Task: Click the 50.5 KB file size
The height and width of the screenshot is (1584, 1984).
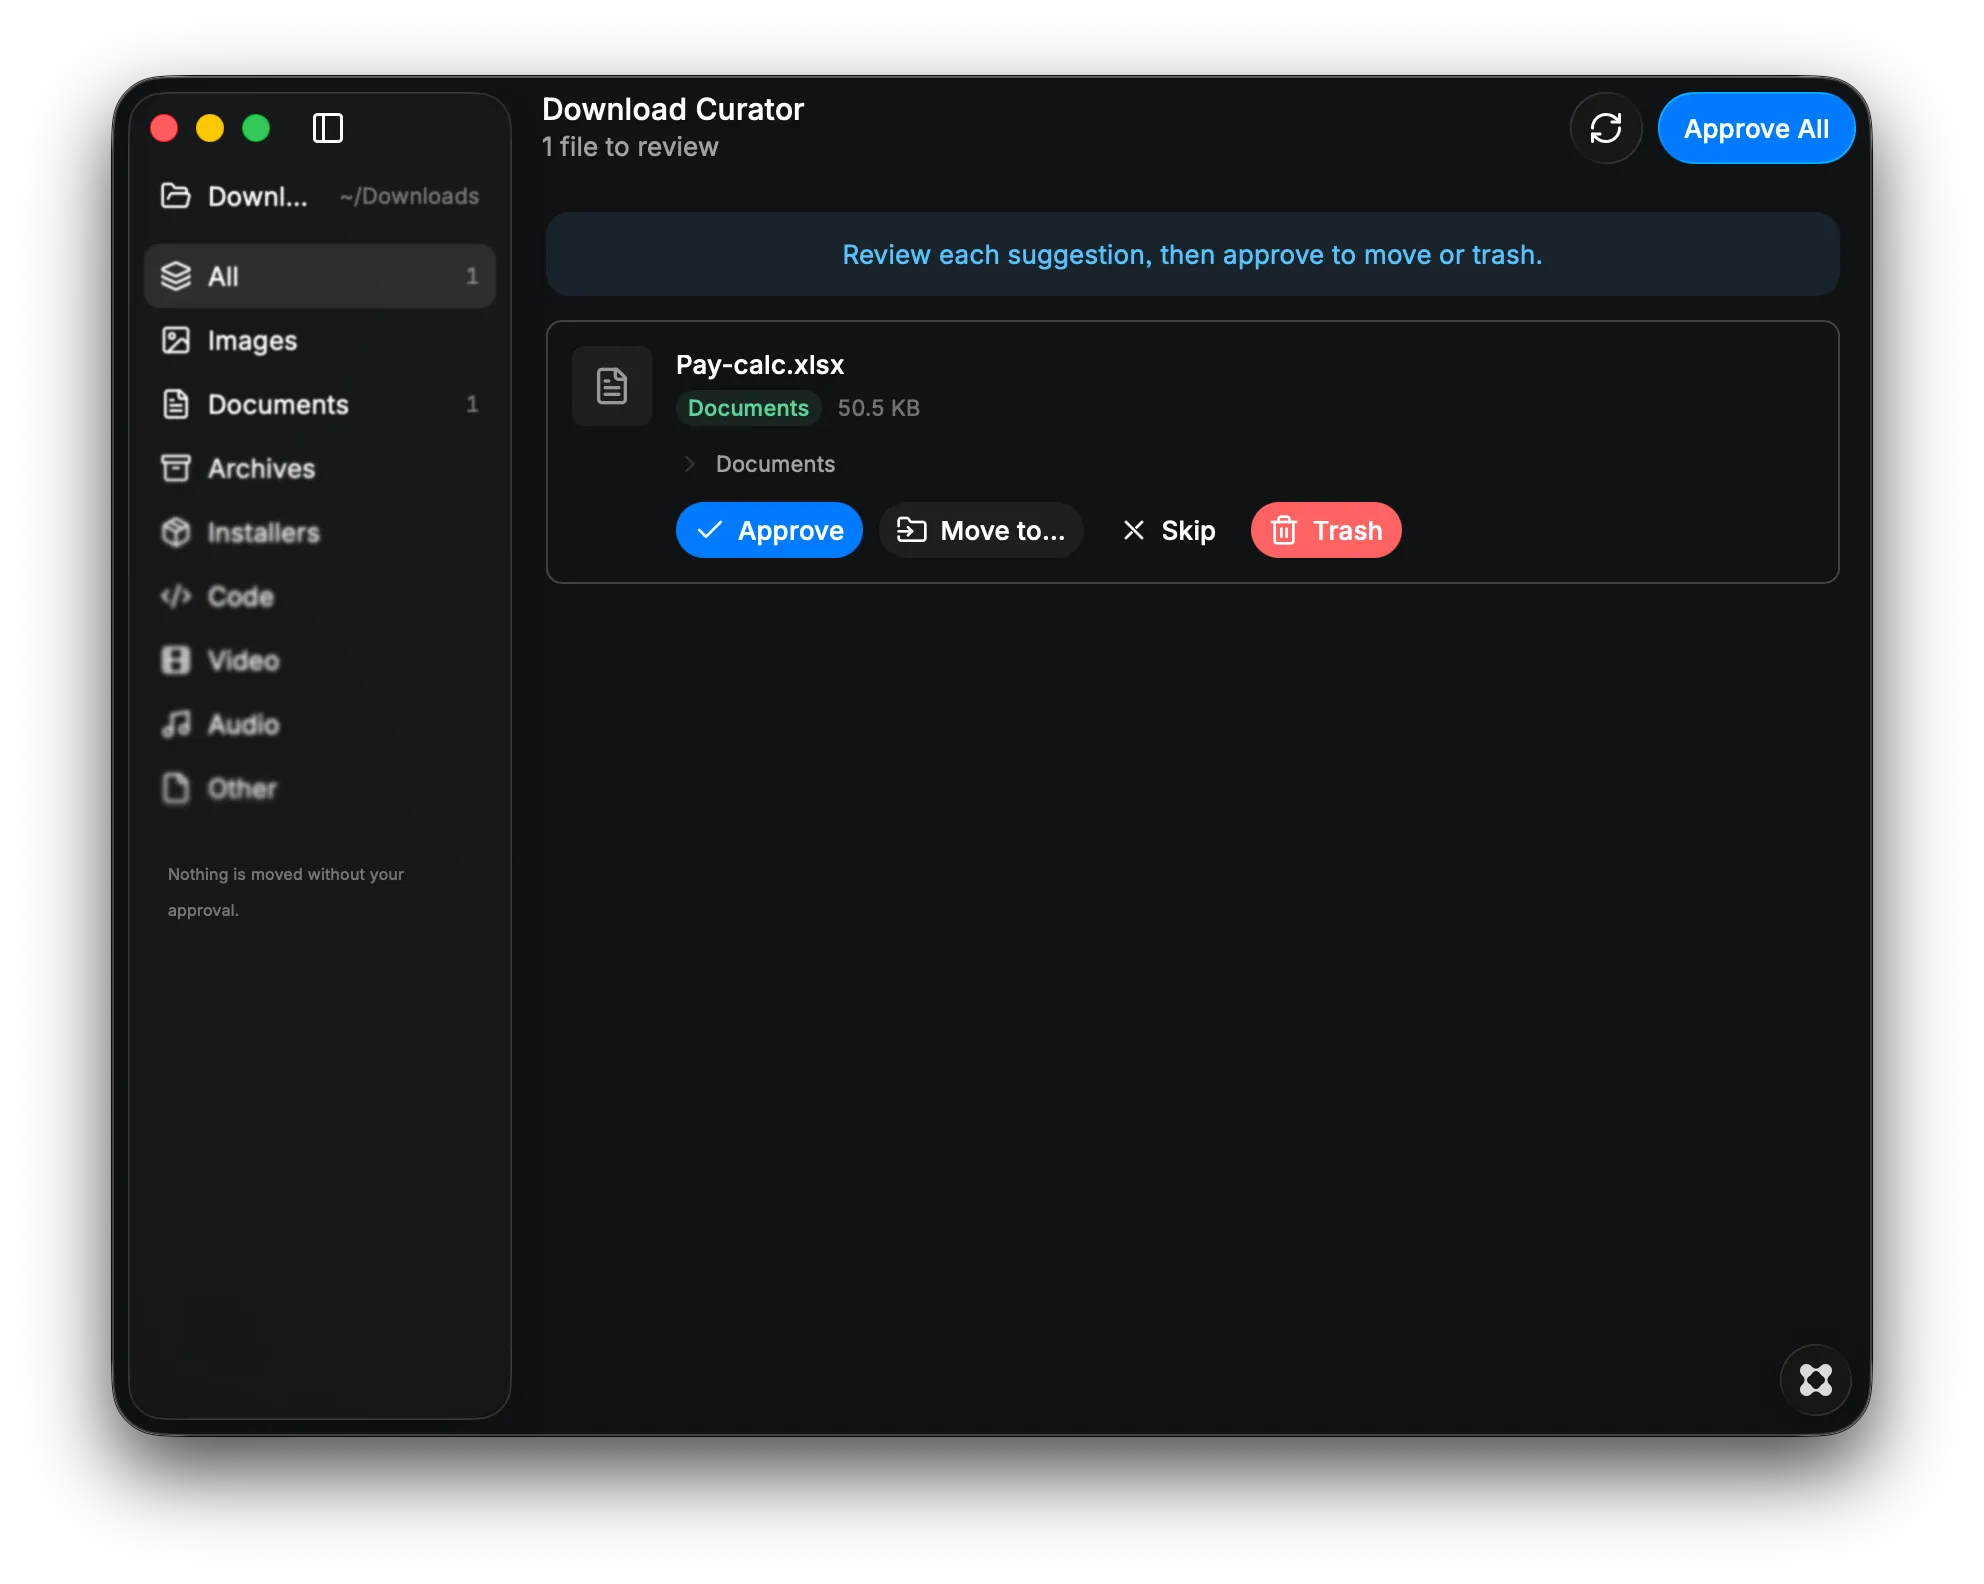Action: click(x=879, y=408)
